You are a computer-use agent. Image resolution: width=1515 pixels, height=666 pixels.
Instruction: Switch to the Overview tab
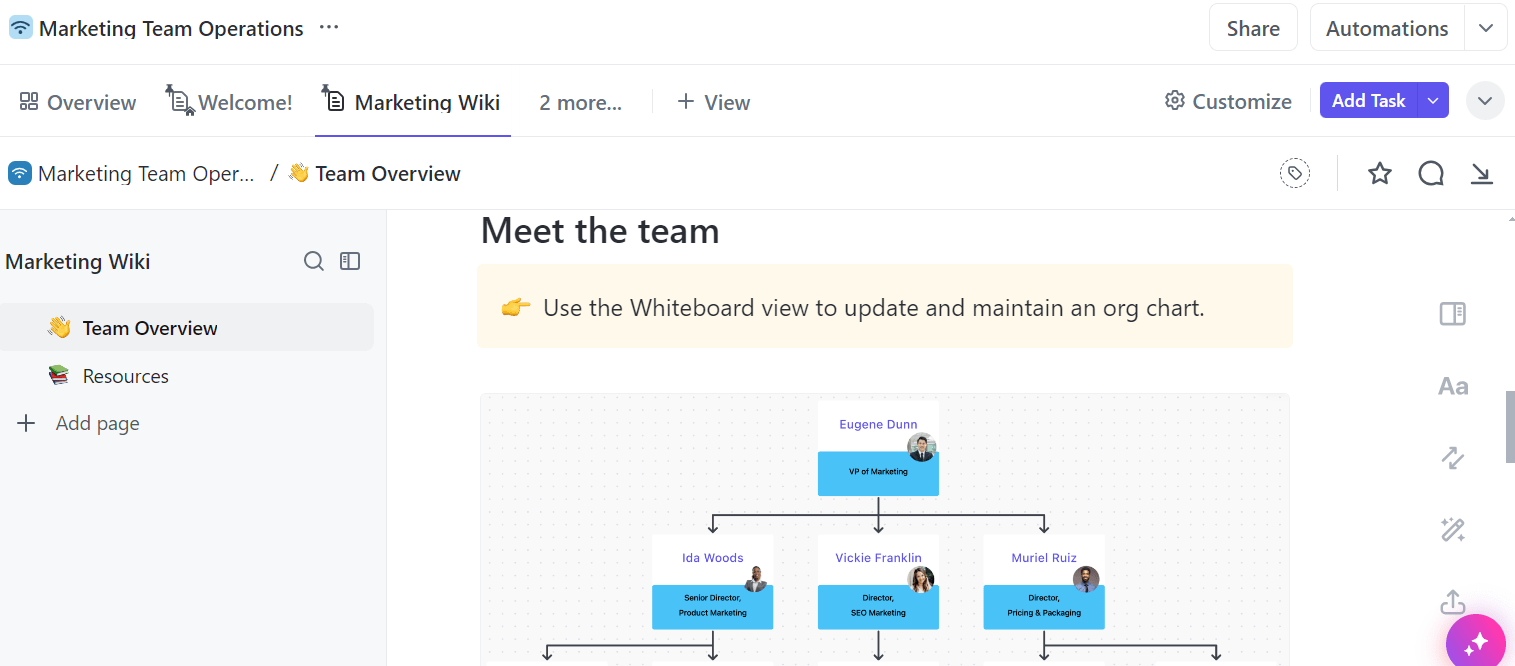pyautogui.click(x=78, y=102)
